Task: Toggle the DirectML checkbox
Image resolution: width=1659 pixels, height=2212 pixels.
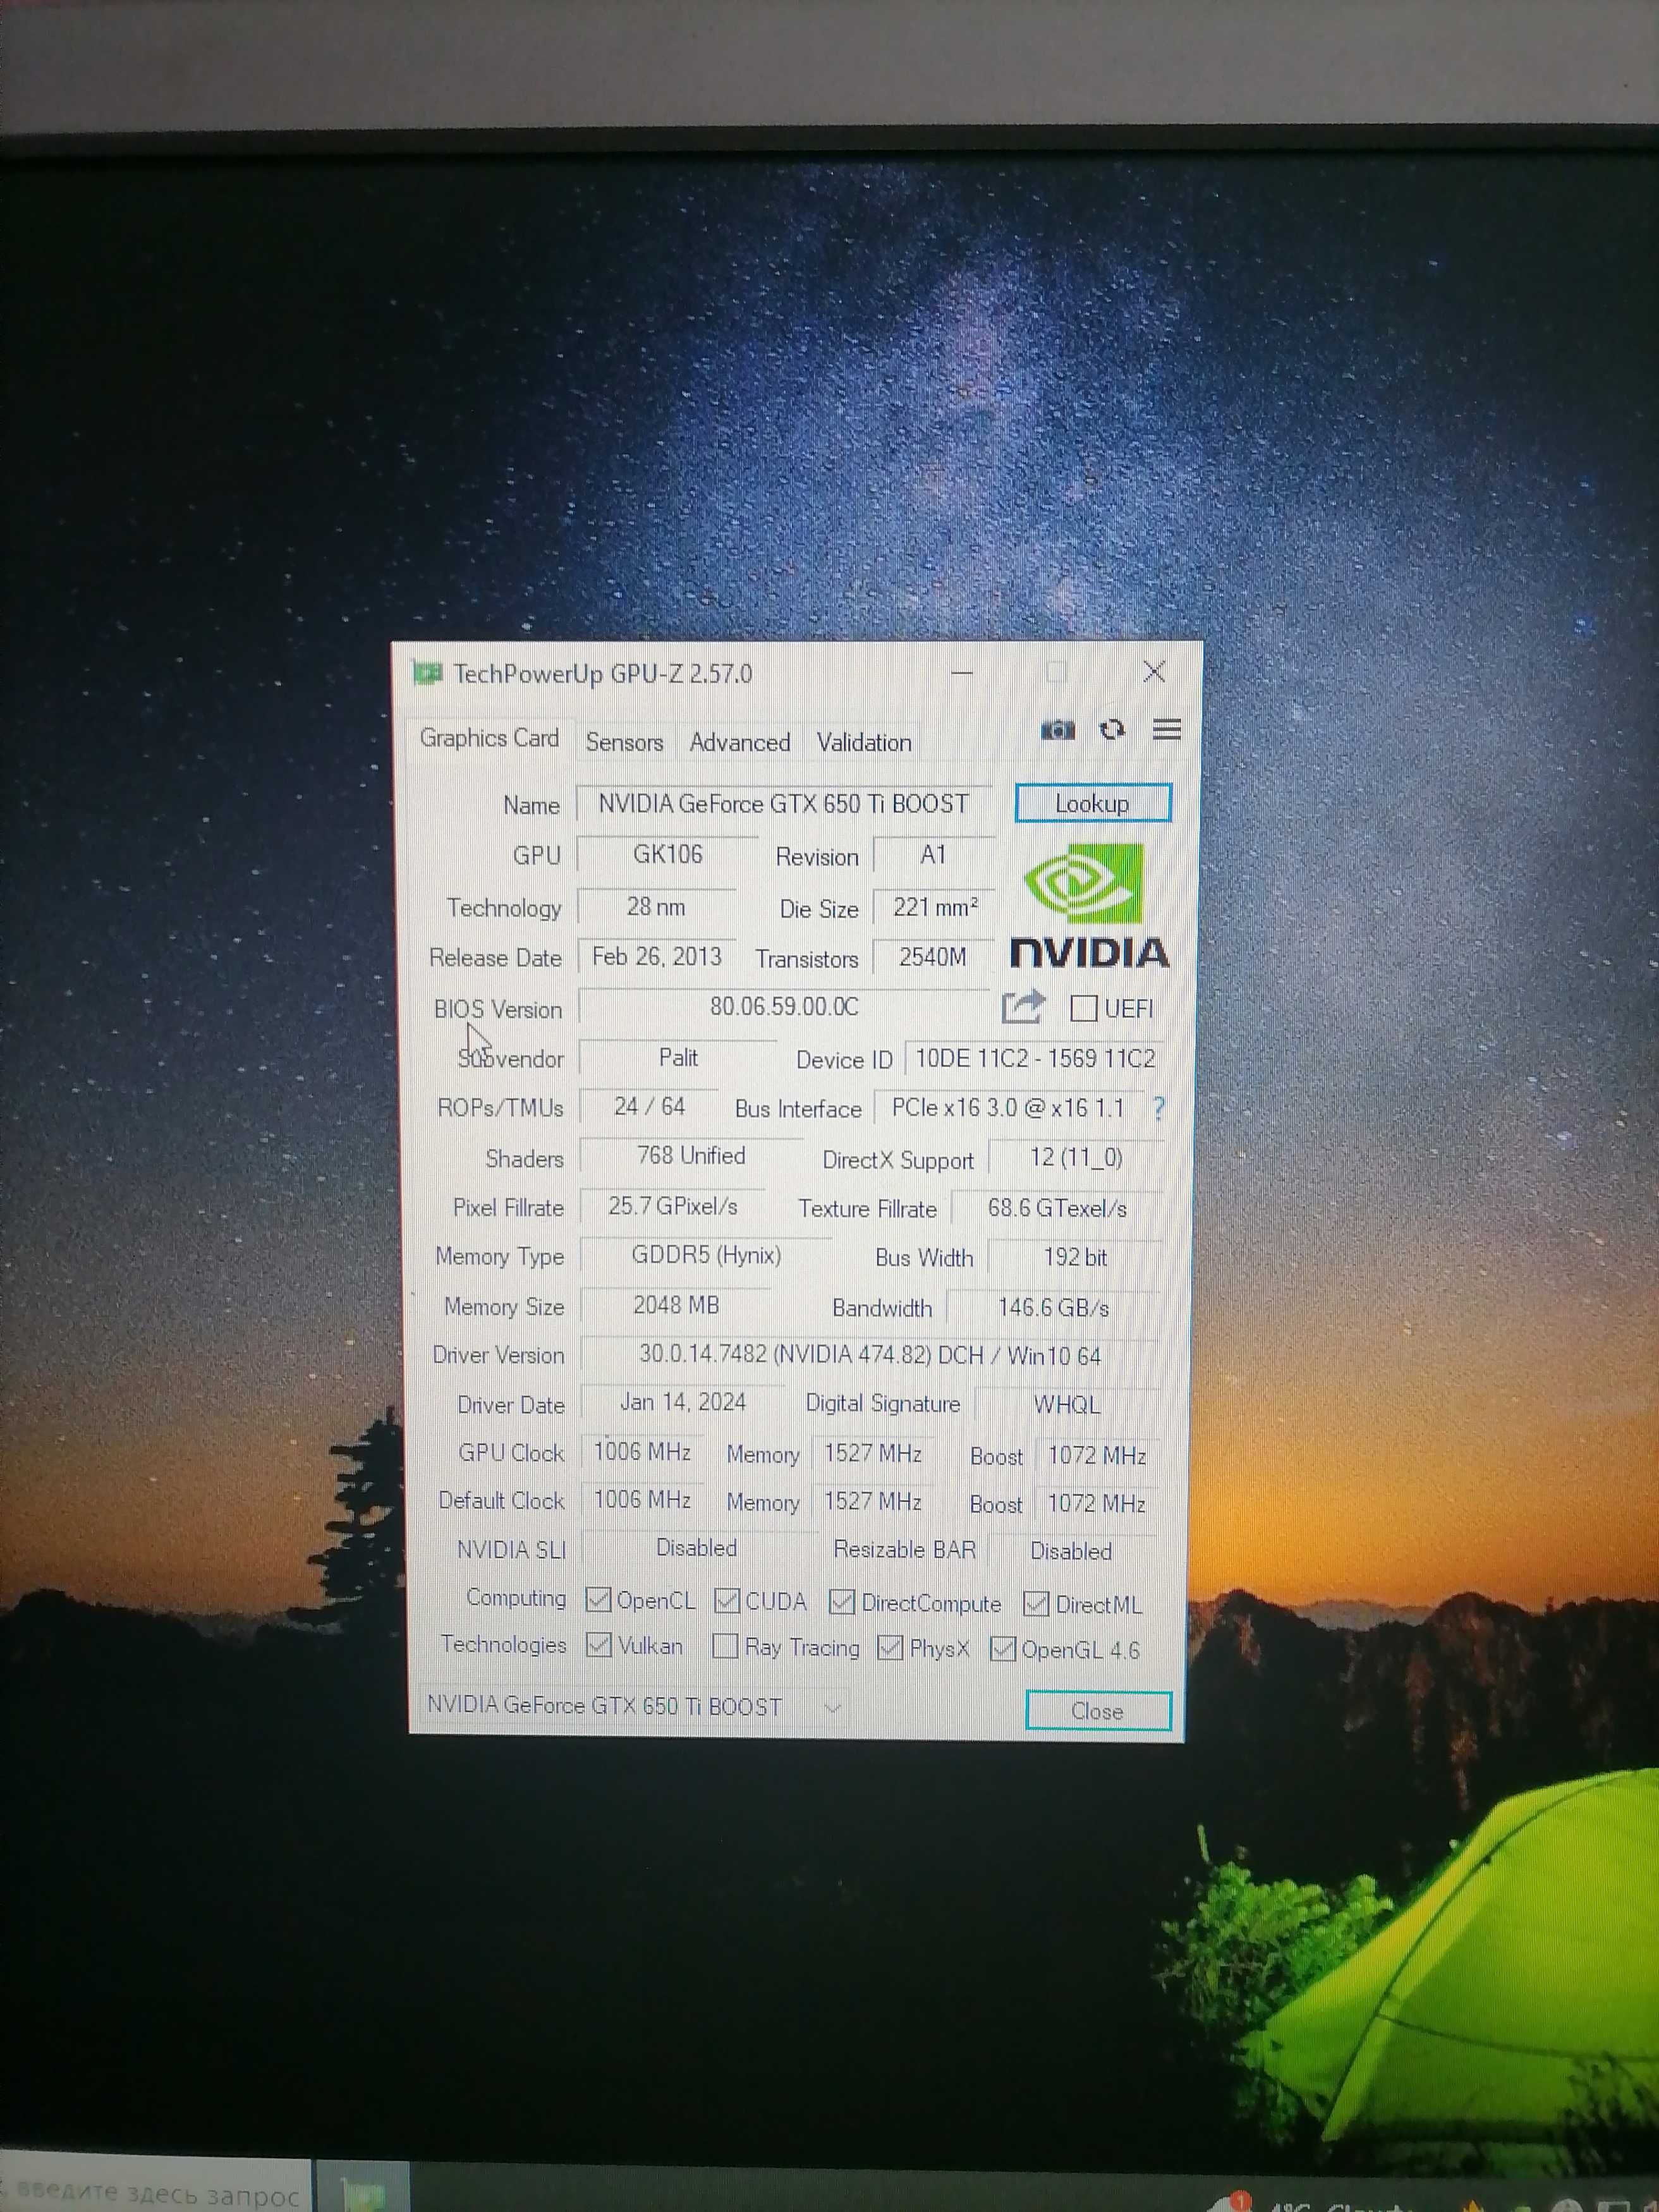Action: click(x=1036, y=1604)
